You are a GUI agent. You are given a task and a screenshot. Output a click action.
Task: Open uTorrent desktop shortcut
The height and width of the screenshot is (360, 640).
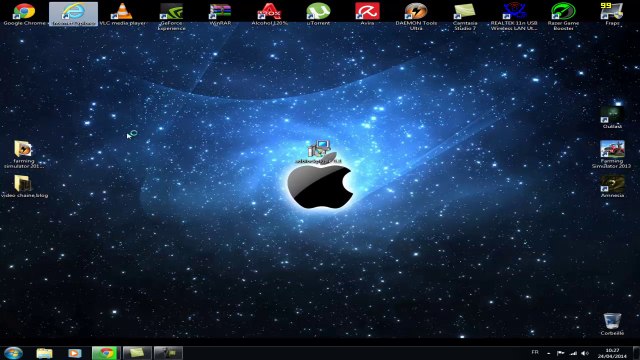click(318, 13)
